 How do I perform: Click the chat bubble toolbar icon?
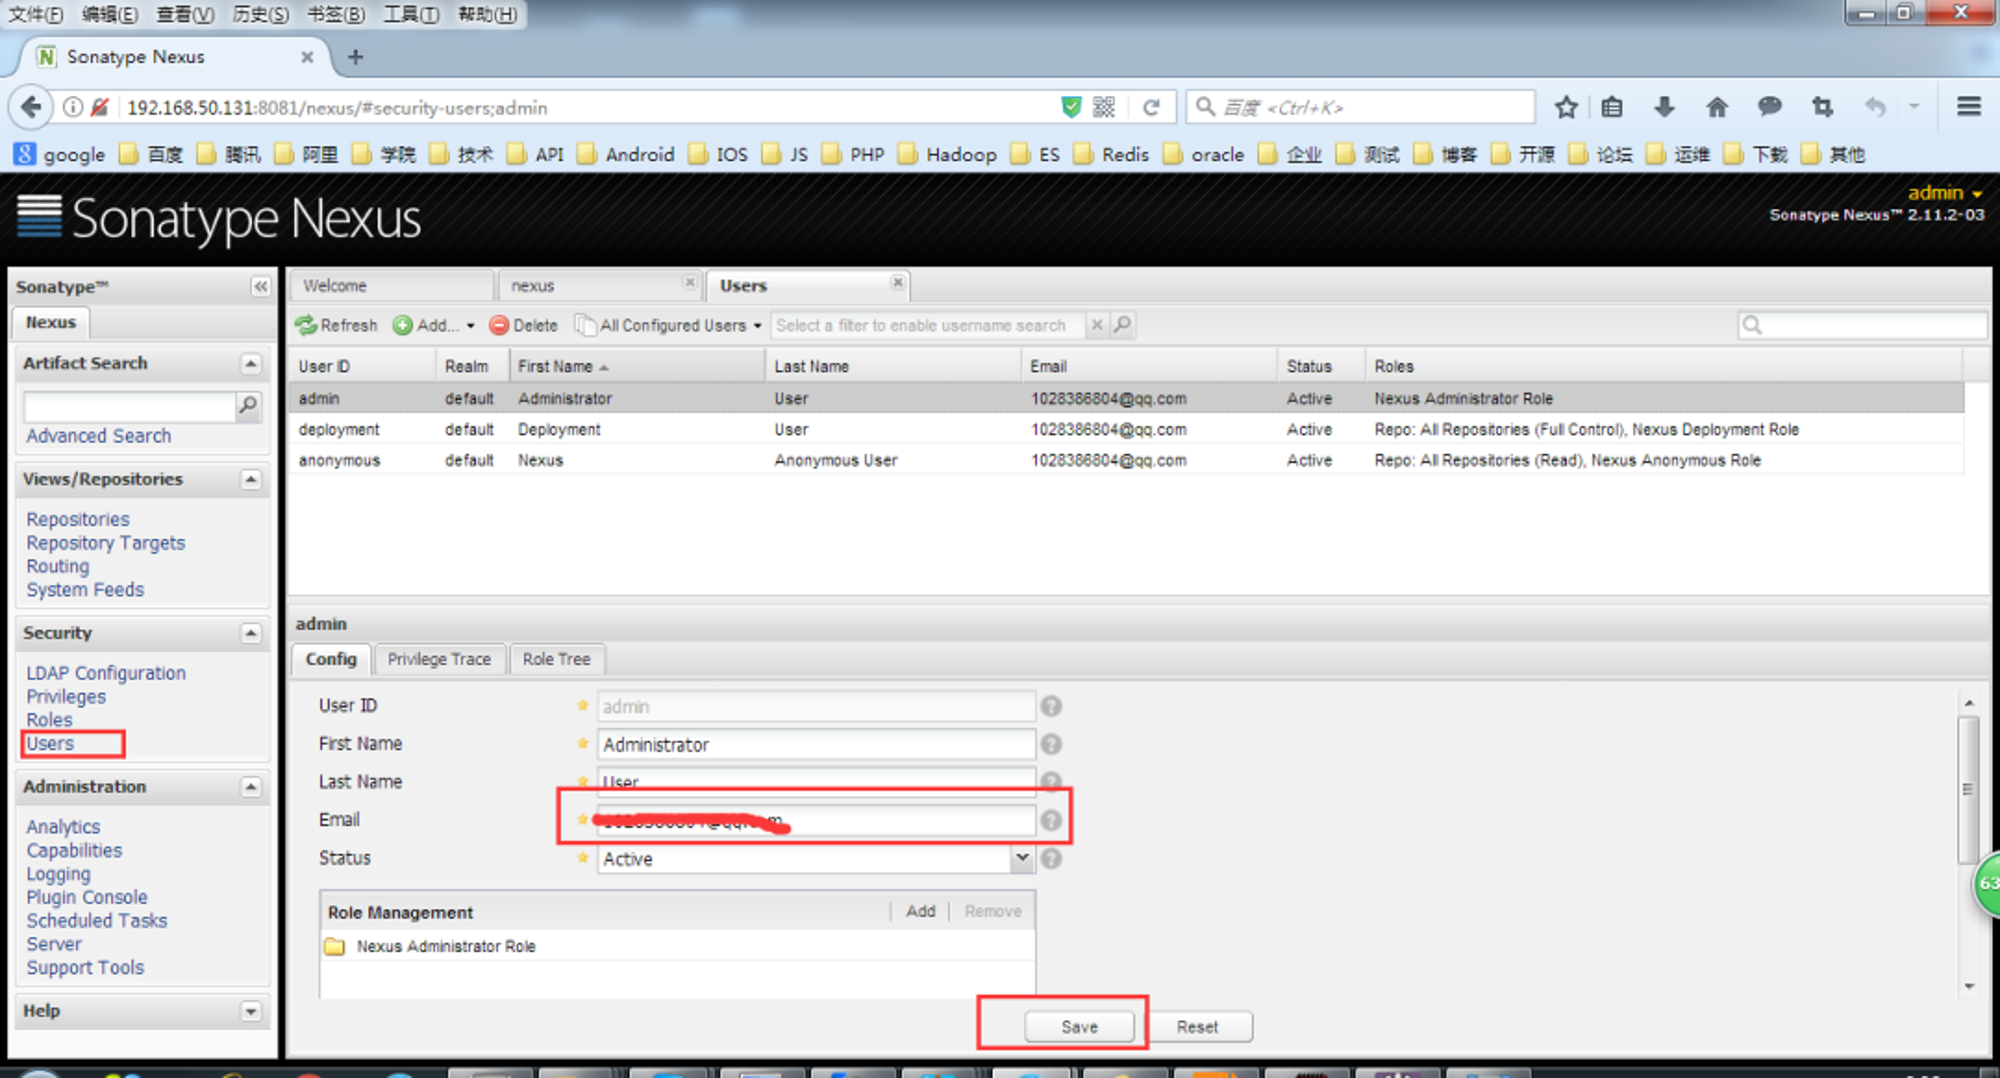[1769, 106]
